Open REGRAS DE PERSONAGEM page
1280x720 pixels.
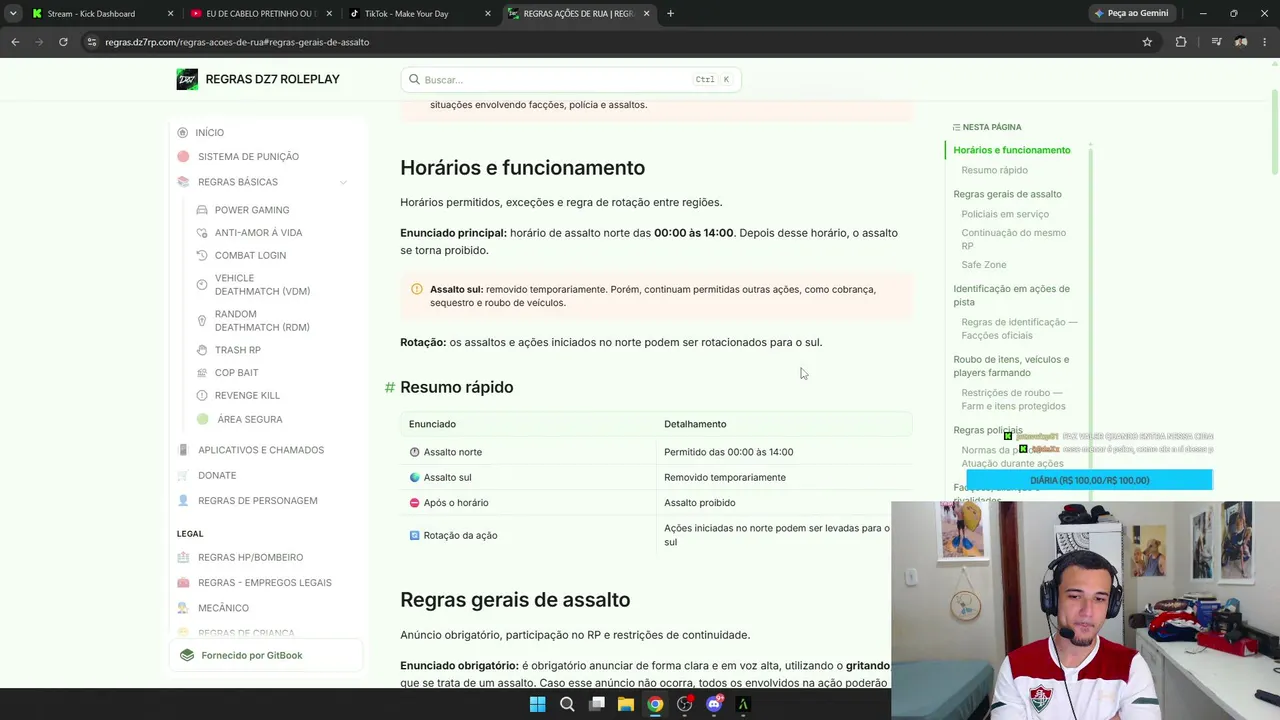pos(257,501)
